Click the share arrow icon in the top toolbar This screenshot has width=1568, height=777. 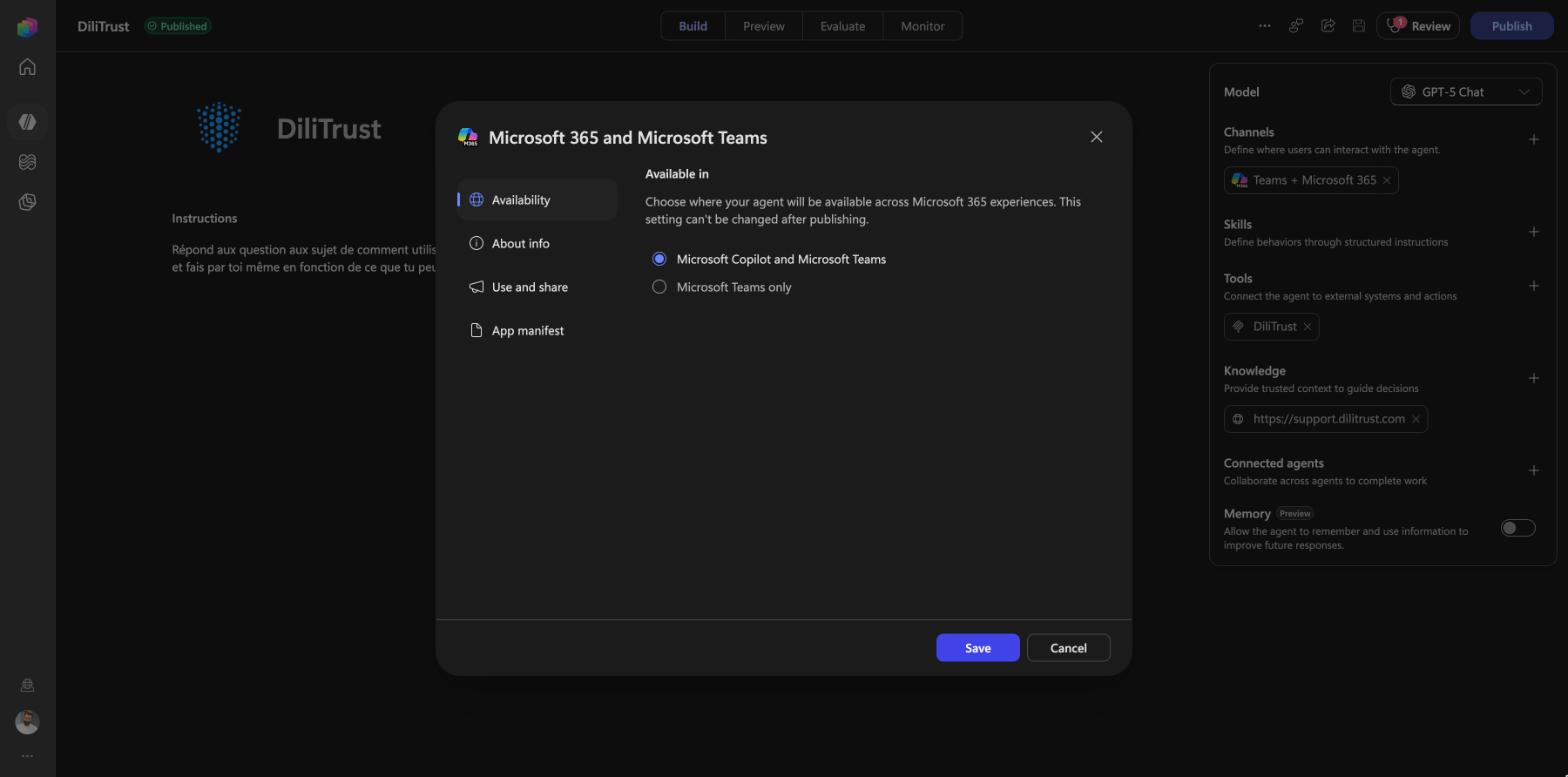point(1328,26)
